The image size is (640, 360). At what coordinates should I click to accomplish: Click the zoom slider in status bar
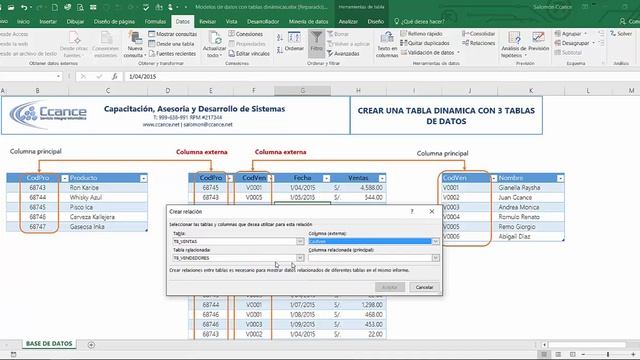608,355
